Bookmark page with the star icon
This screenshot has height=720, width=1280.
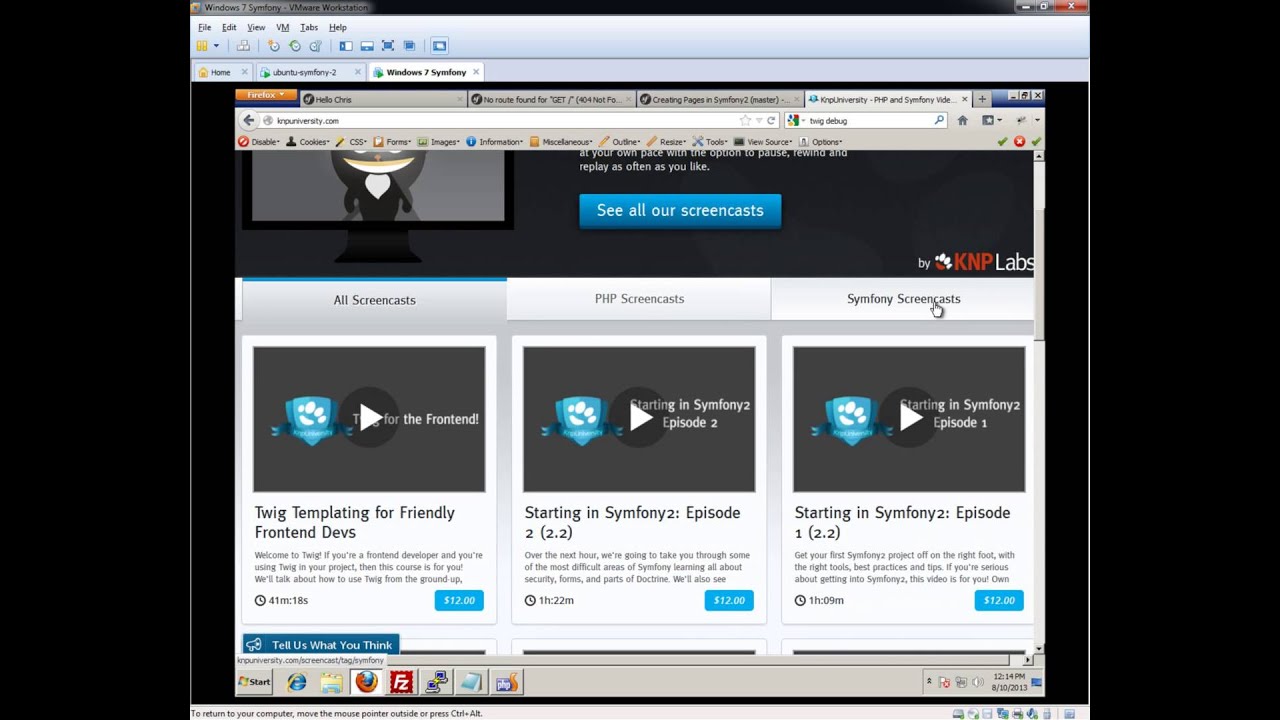[x=745, y=120]
